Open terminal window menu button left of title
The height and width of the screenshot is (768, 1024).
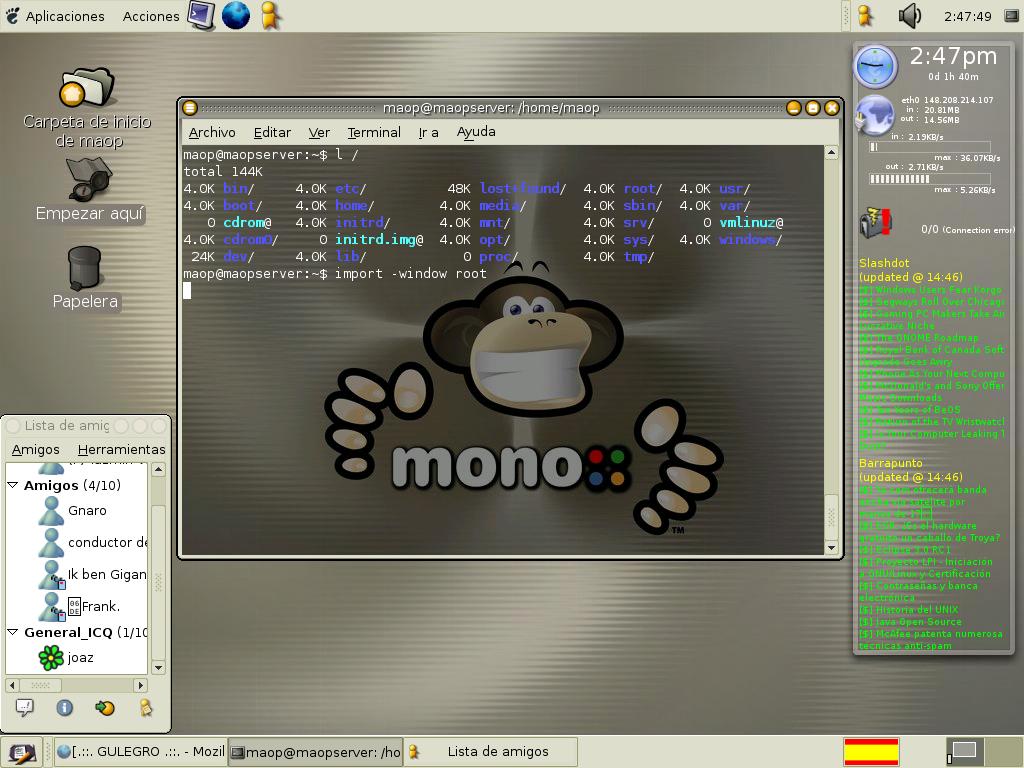tap(189, 108)
